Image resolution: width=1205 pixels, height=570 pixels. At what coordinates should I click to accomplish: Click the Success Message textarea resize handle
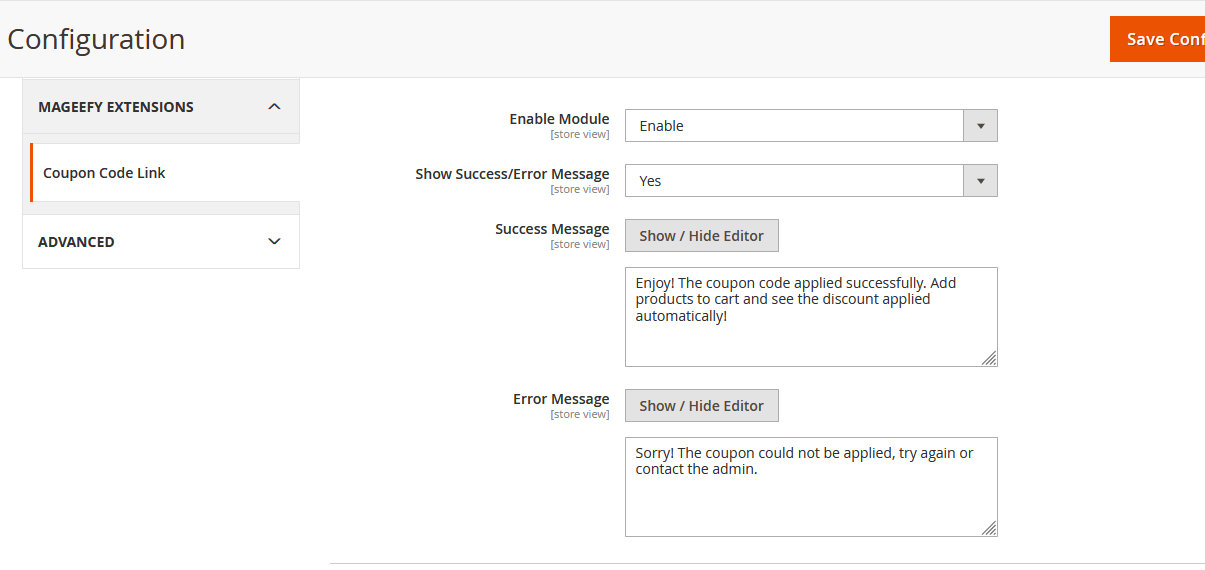click(x=989, y=358)
